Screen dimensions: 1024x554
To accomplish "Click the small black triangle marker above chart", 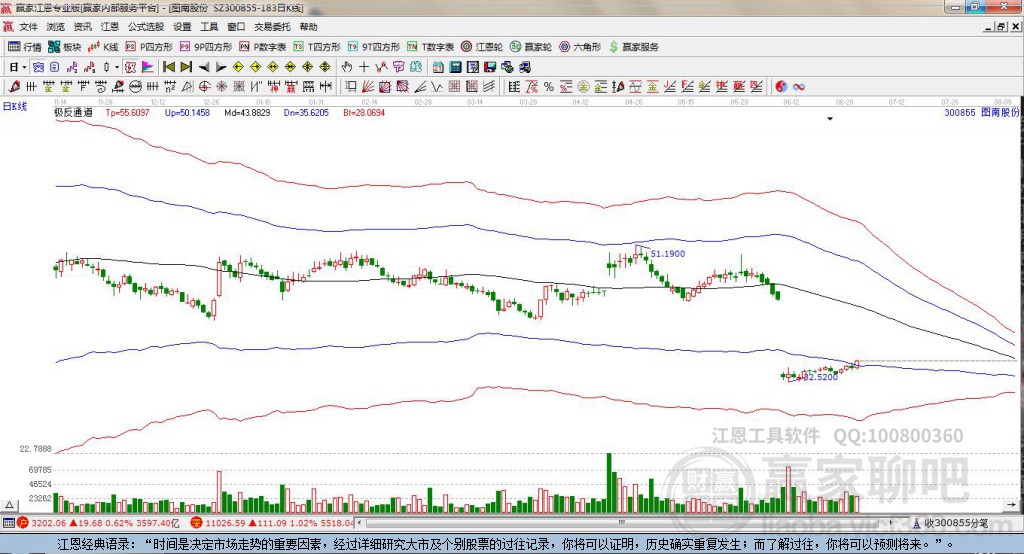I will pyautogui.click(x=830, y=119).
